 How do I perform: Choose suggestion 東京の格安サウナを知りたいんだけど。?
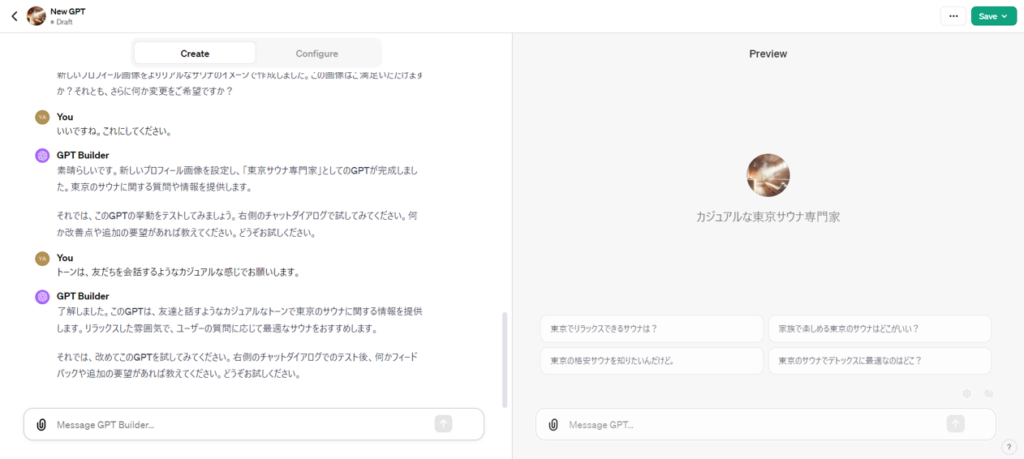(652, 360)
